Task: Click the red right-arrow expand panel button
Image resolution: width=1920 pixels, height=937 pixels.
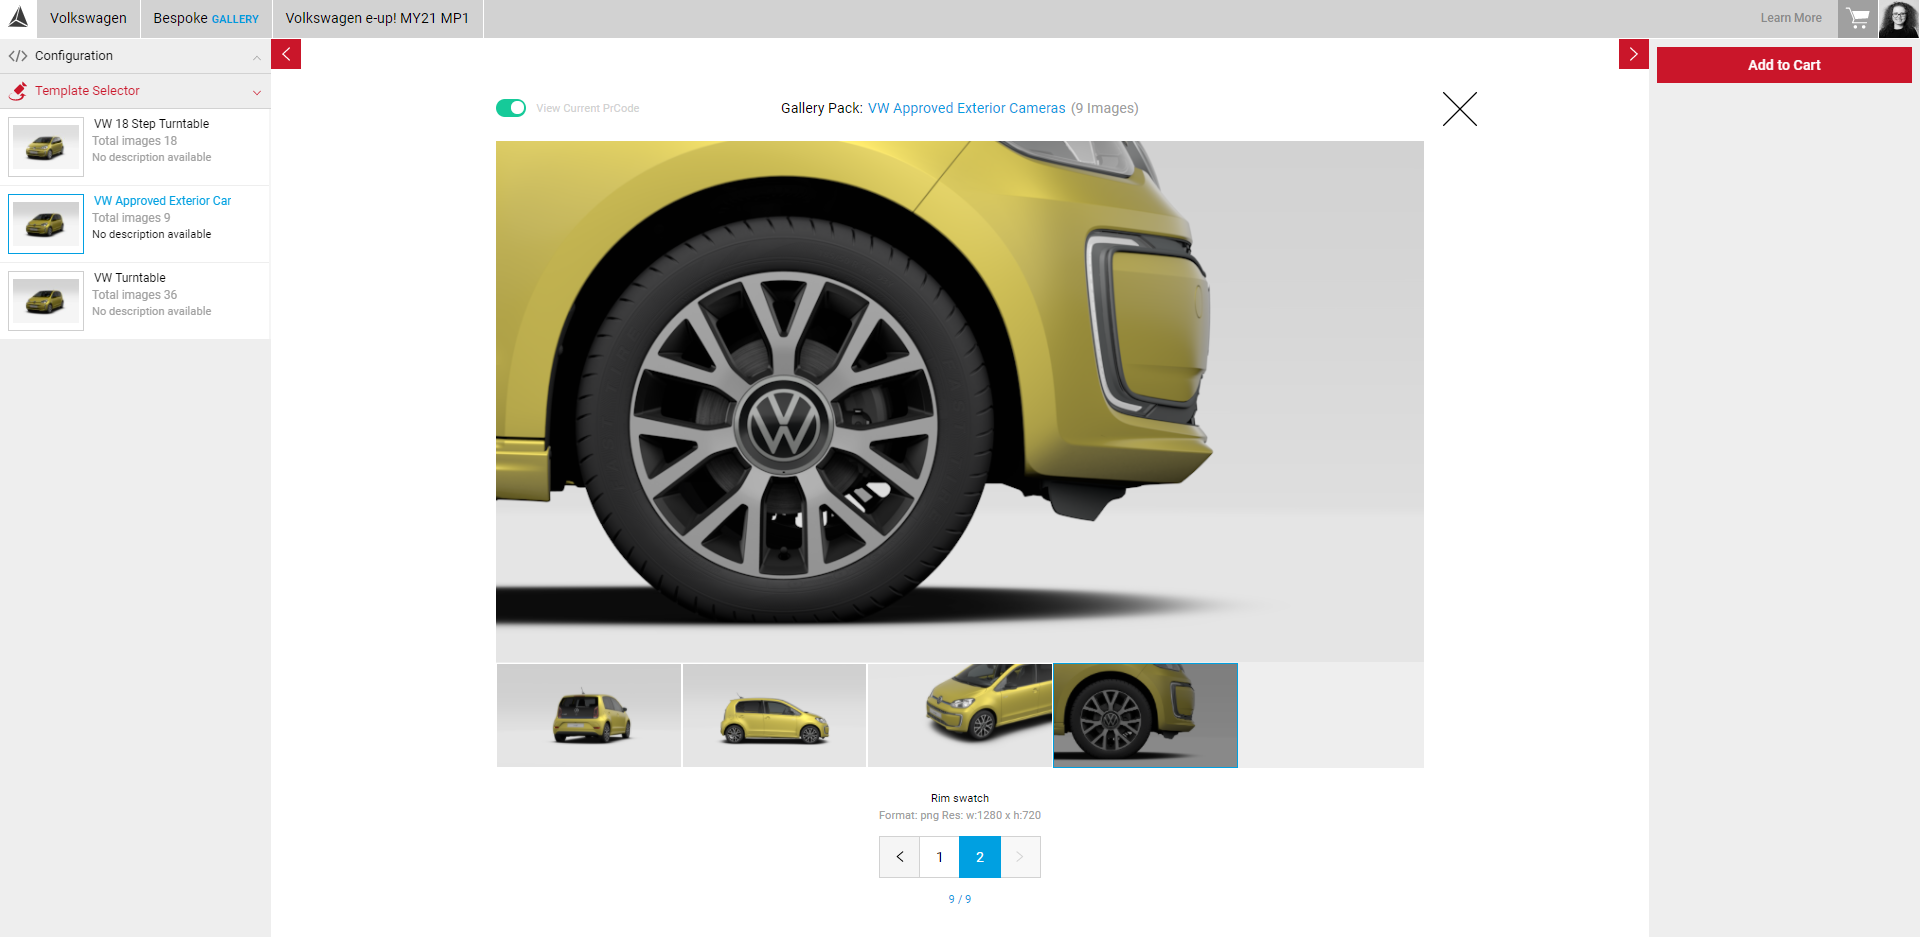Action: (x=1634, y=54)
